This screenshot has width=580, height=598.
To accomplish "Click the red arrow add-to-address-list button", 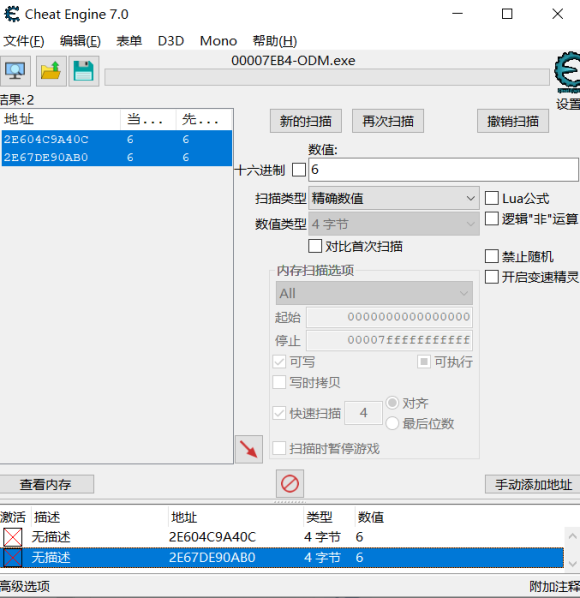I will click(x=249, y=449).
